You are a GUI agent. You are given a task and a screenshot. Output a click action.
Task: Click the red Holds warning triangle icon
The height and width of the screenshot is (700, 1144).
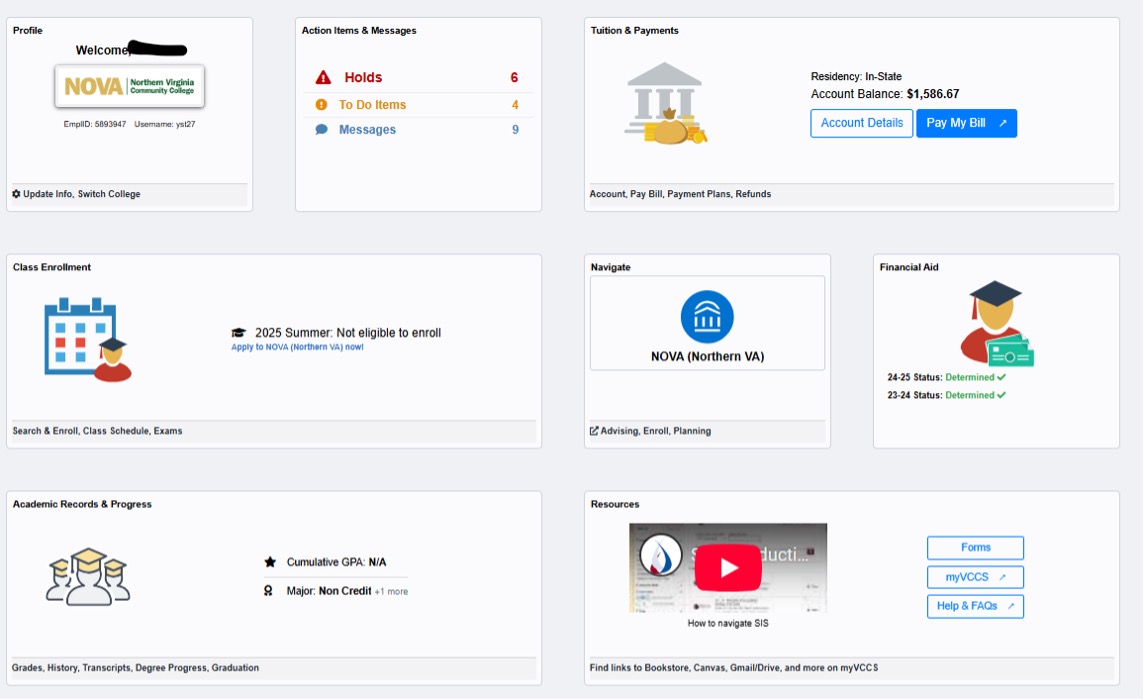[323, 78]
